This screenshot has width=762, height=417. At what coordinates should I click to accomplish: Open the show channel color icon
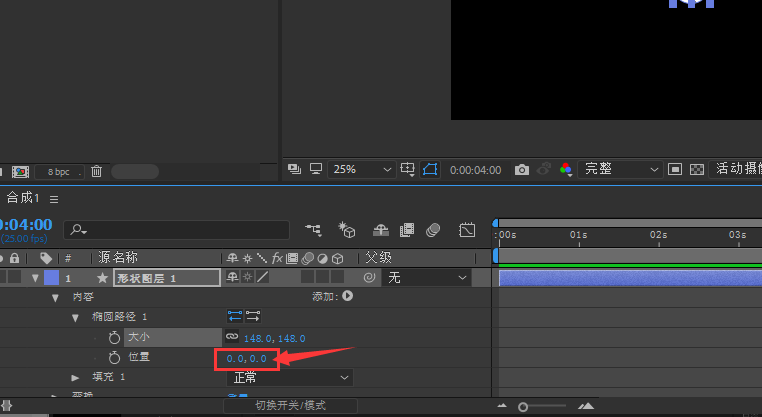point(566,170)
